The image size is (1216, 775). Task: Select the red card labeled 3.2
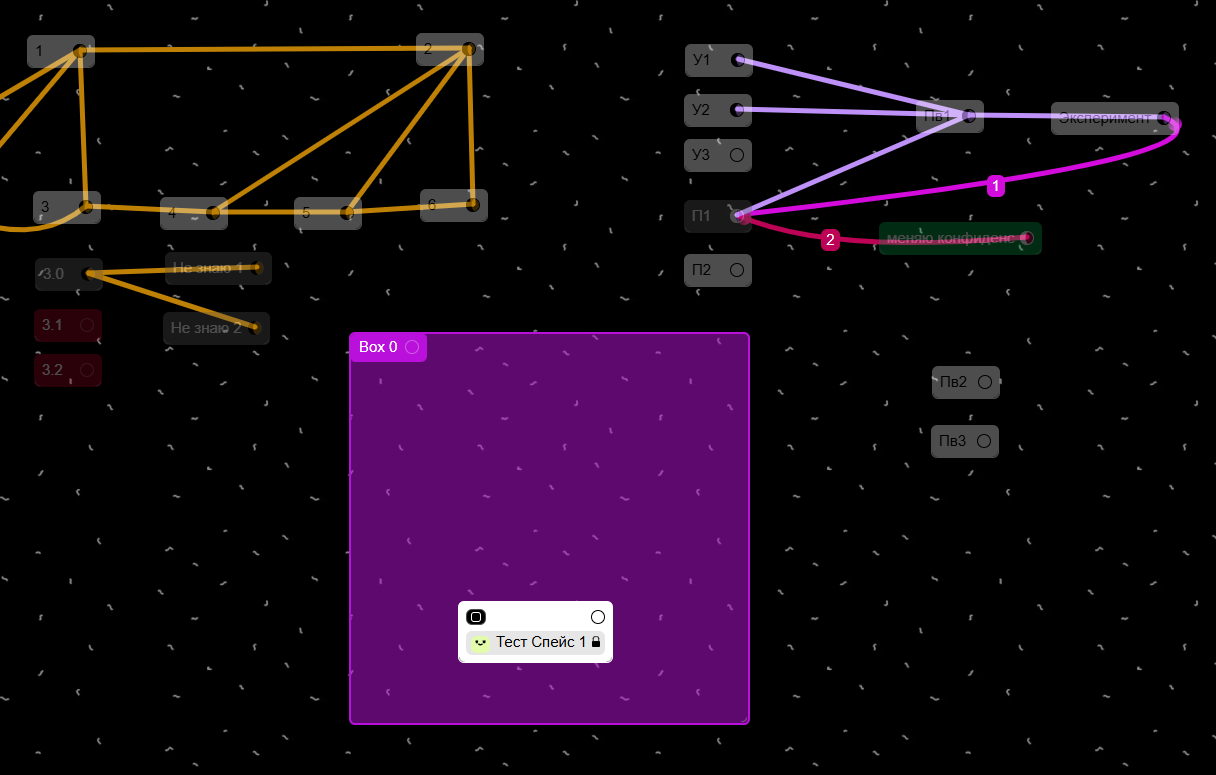pos(68,370)
